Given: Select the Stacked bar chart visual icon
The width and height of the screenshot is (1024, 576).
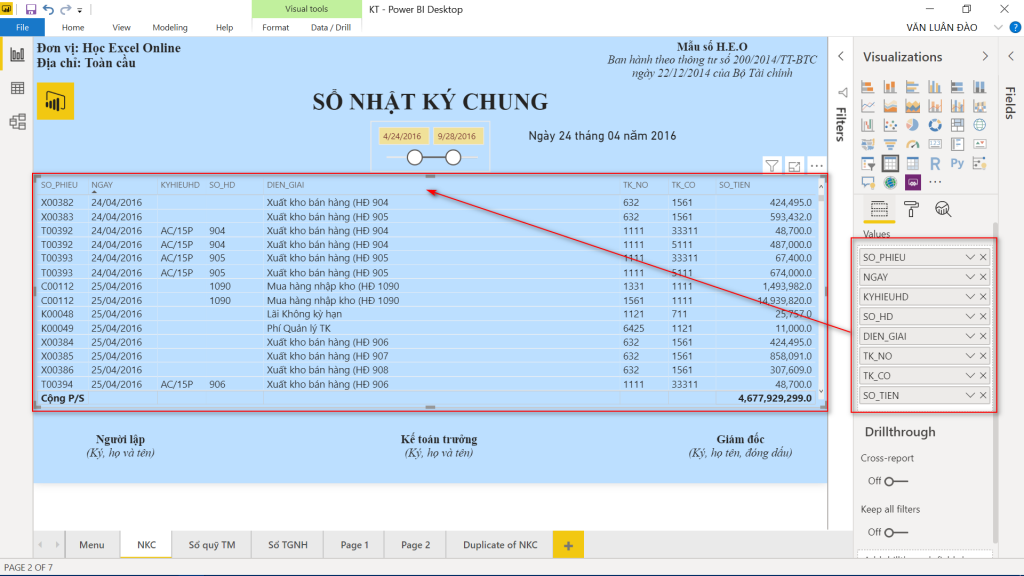Looking at the screenshot, I should coord(868,86).
